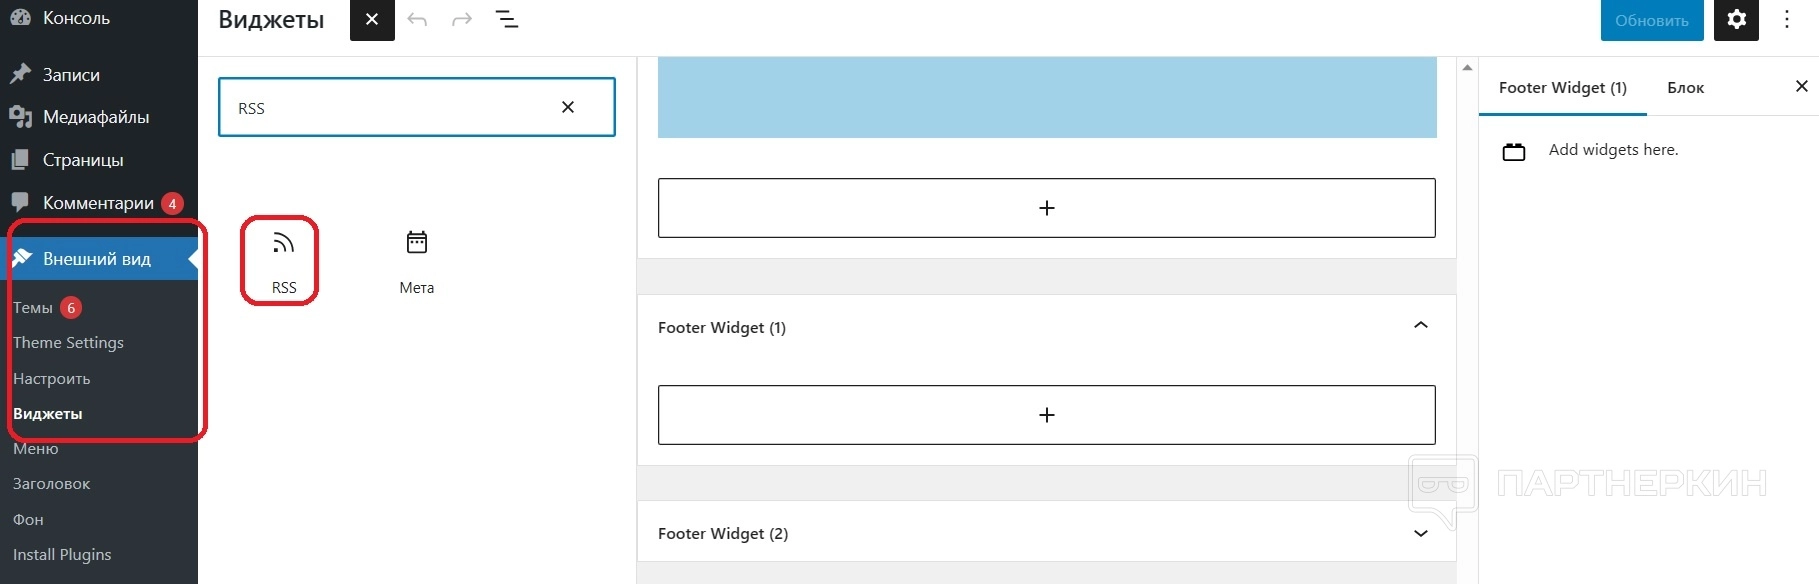The width and height of the screenshot is (1819, 584).
Task: Click the redo arrow icon
Action: 461,20
